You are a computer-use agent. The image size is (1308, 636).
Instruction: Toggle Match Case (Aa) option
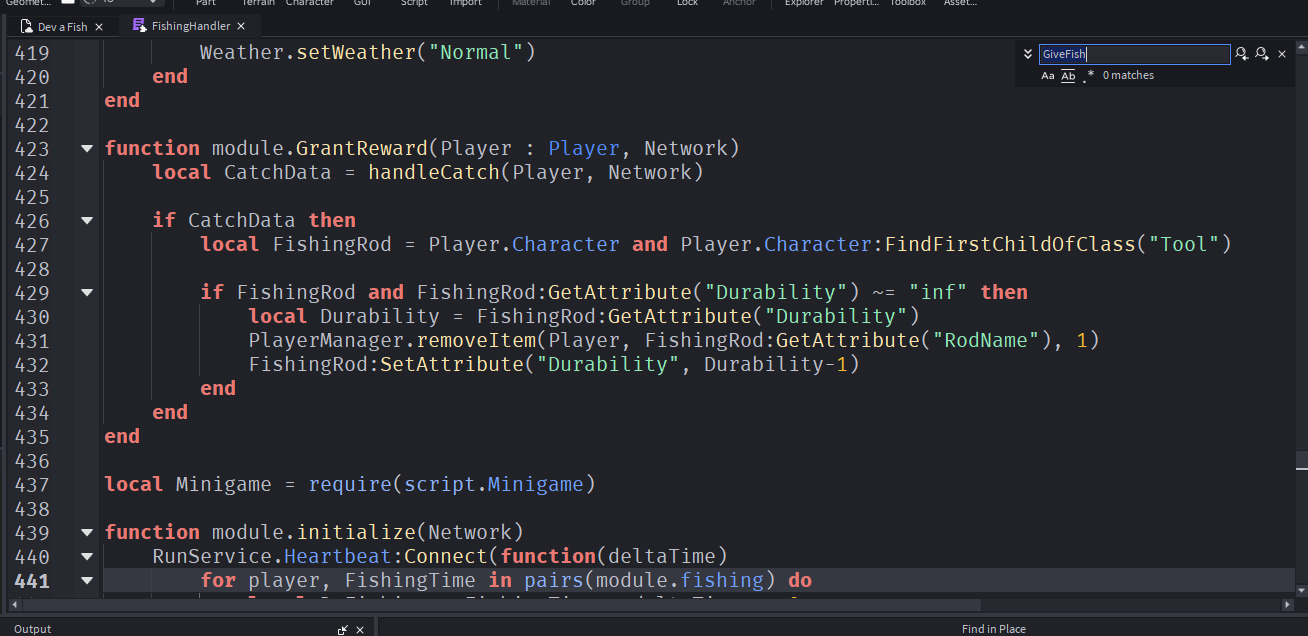[1048, 75]
